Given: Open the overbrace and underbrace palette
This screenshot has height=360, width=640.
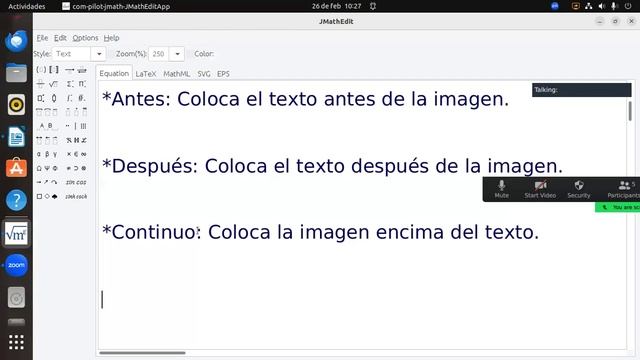Looking at the screenshot, I should tap(47, 112).
